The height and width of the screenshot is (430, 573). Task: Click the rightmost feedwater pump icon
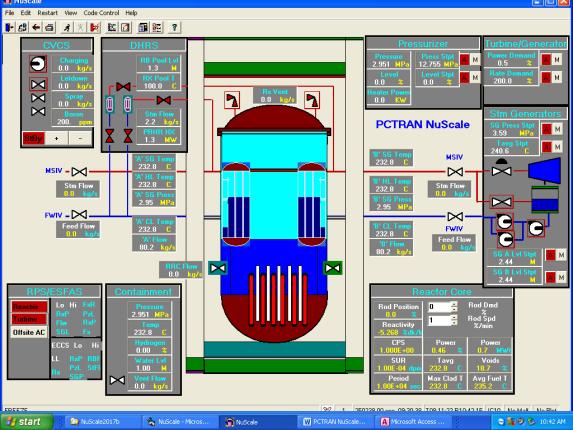pos(536,228)
